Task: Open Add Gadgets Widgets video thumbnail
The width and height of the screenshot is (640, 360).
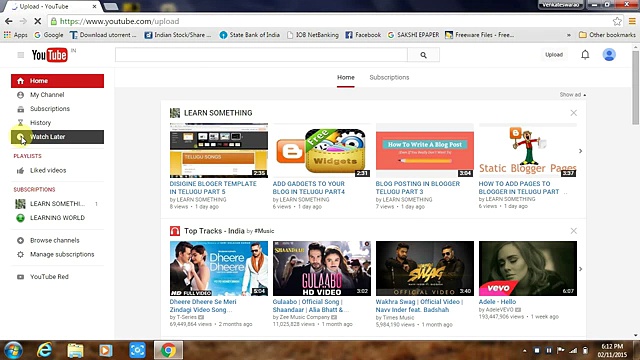Action: coord(322,150)
